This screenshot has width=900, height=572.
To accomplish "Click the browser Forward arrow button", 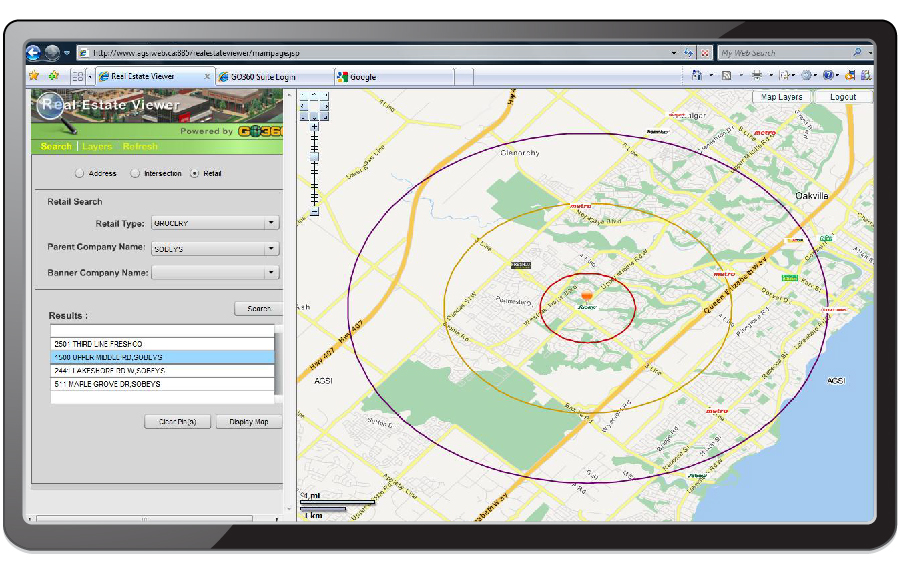I will [52, 53].
